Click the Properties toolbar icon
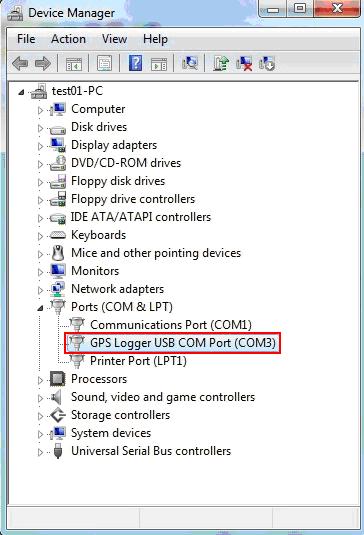This screenshot has width=364, height=535. click(104, 63)
